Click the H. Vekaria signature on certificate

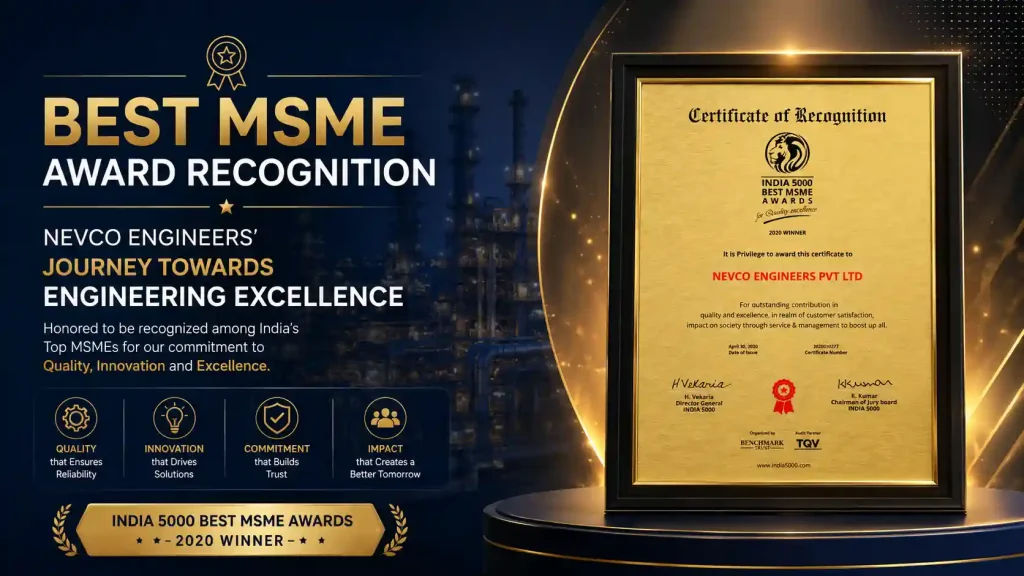(701, 384)
